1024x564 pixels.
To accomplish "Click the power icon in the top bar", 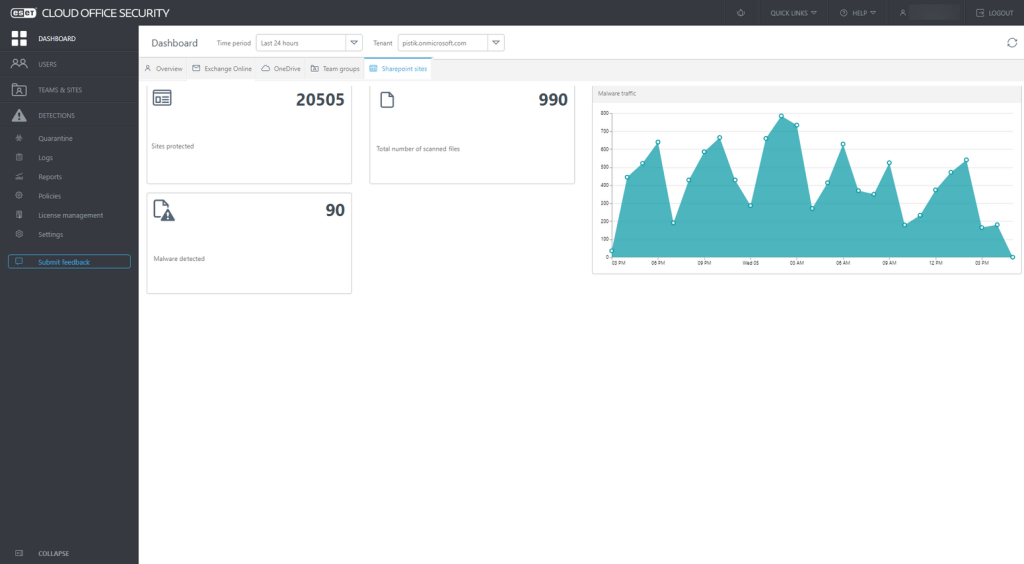I will coord(741,13).
